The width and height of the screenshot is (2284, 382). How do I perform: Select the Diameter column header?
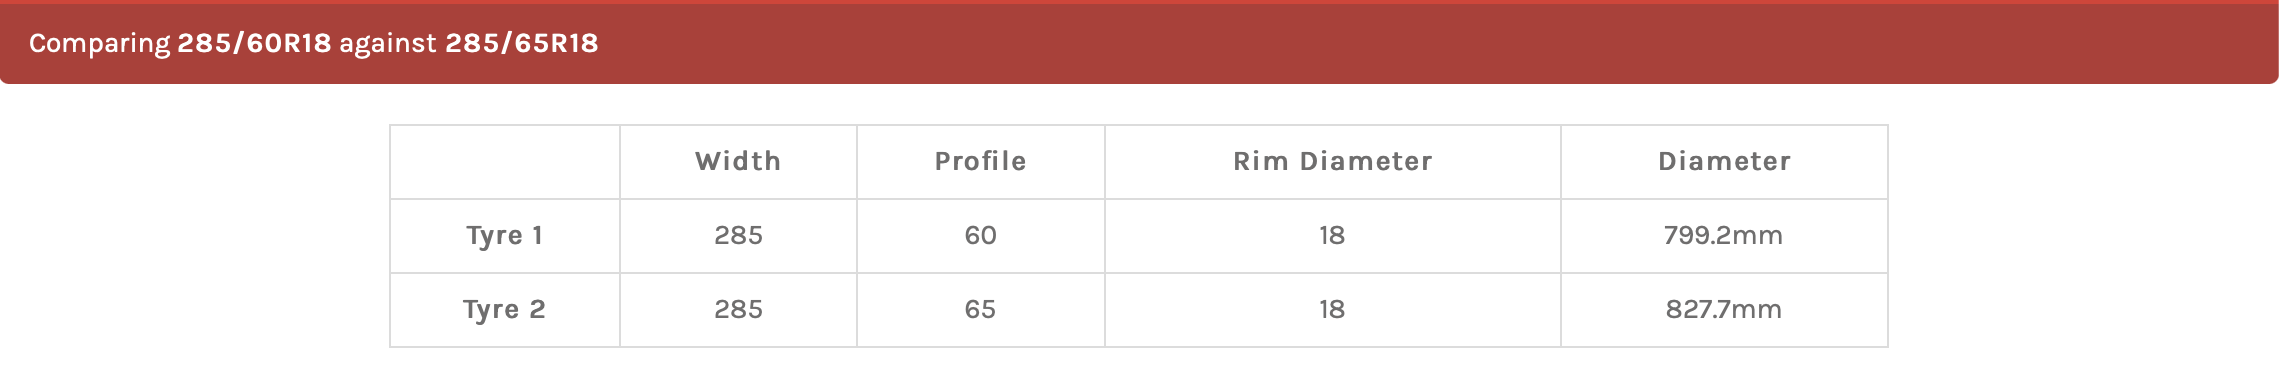[1724, 162]
